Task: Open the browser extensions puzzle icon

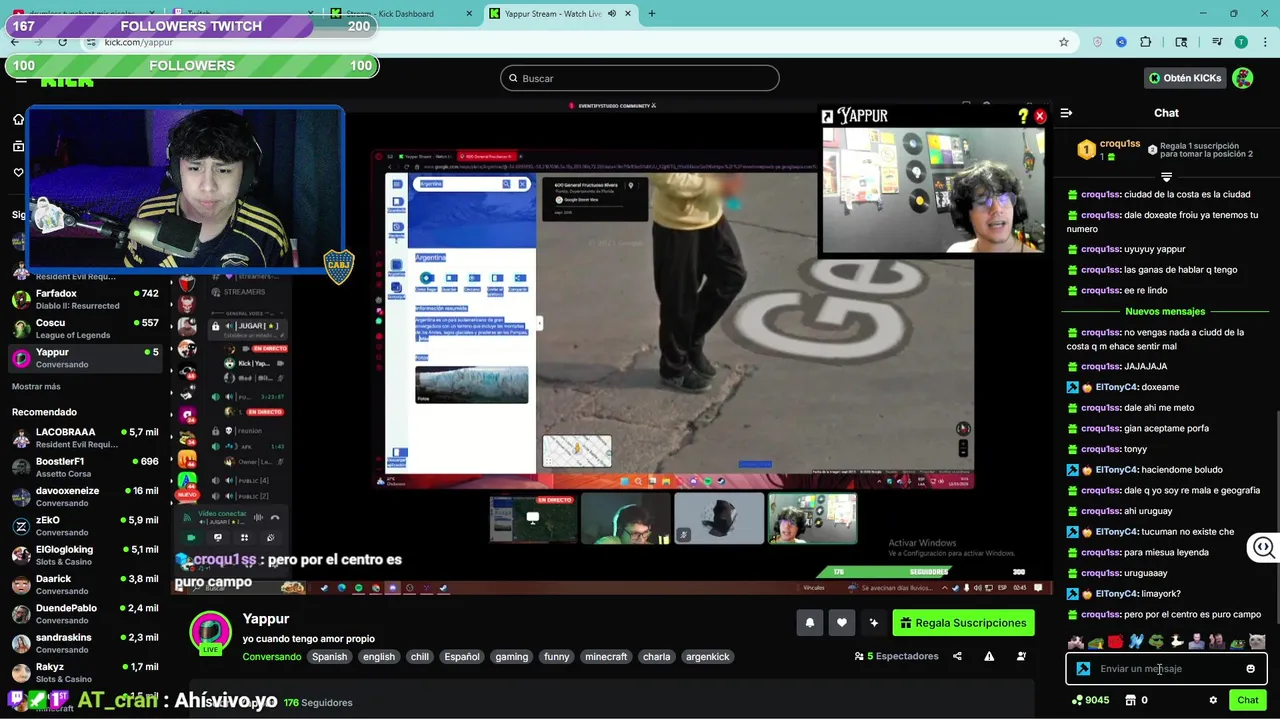Action: pos(1146,42)
